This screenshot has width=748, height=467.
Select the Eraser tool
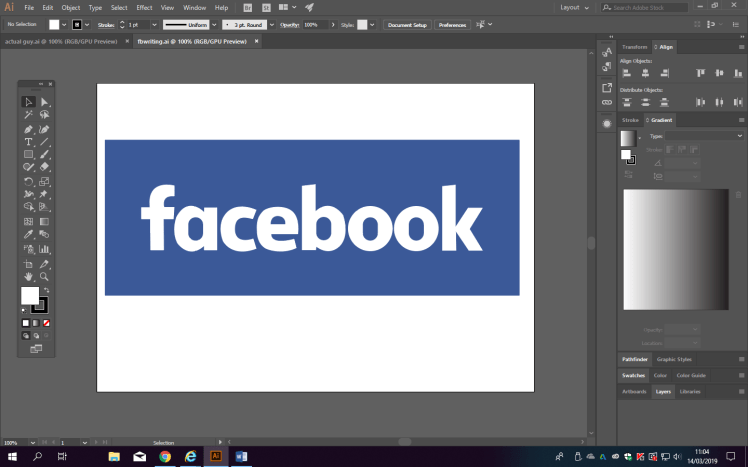click(44, 166)
